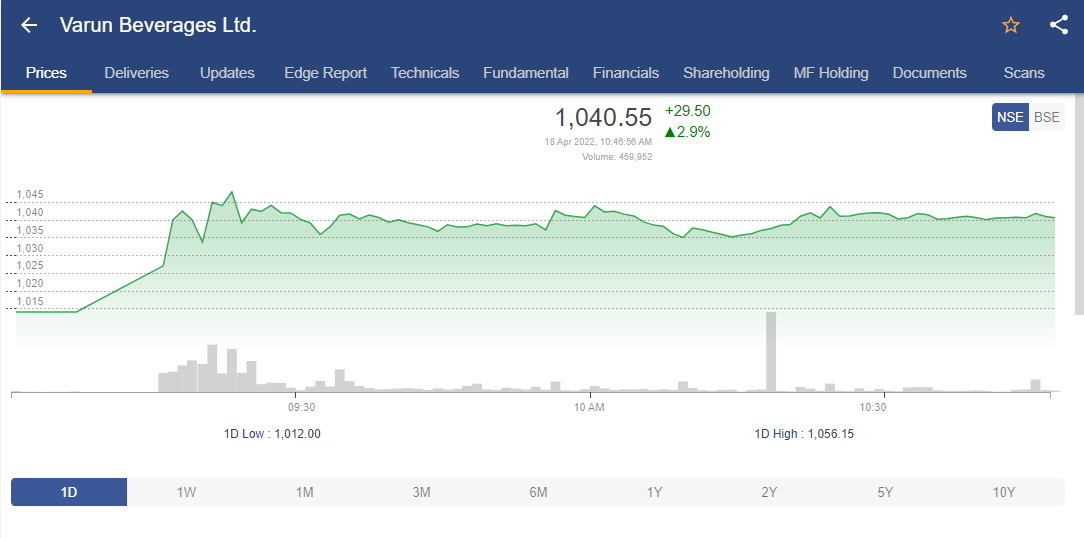Click the 1D Low : 1,012.00 label
Screen dimensions: 1084x538
pyautogui.click(x=272, y=434)
